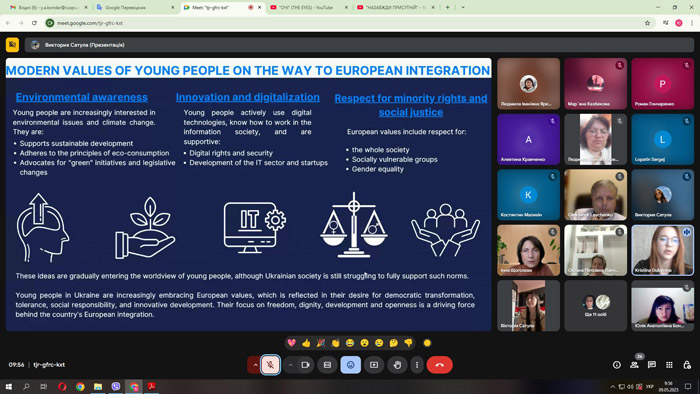The width and height of the screenshot is (700, 394).
Task: Pick the yellow skin tone swatch
Action: (x=427, y=343)
